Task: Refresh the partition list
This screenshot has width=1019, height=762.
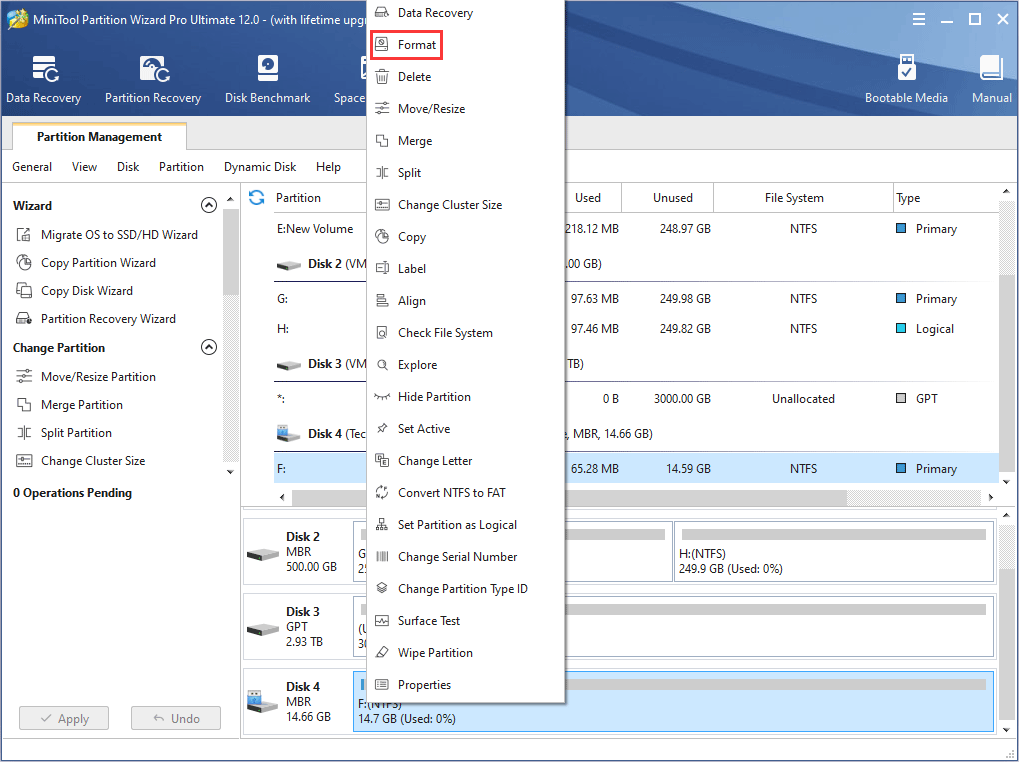Action: coord(257,197)
